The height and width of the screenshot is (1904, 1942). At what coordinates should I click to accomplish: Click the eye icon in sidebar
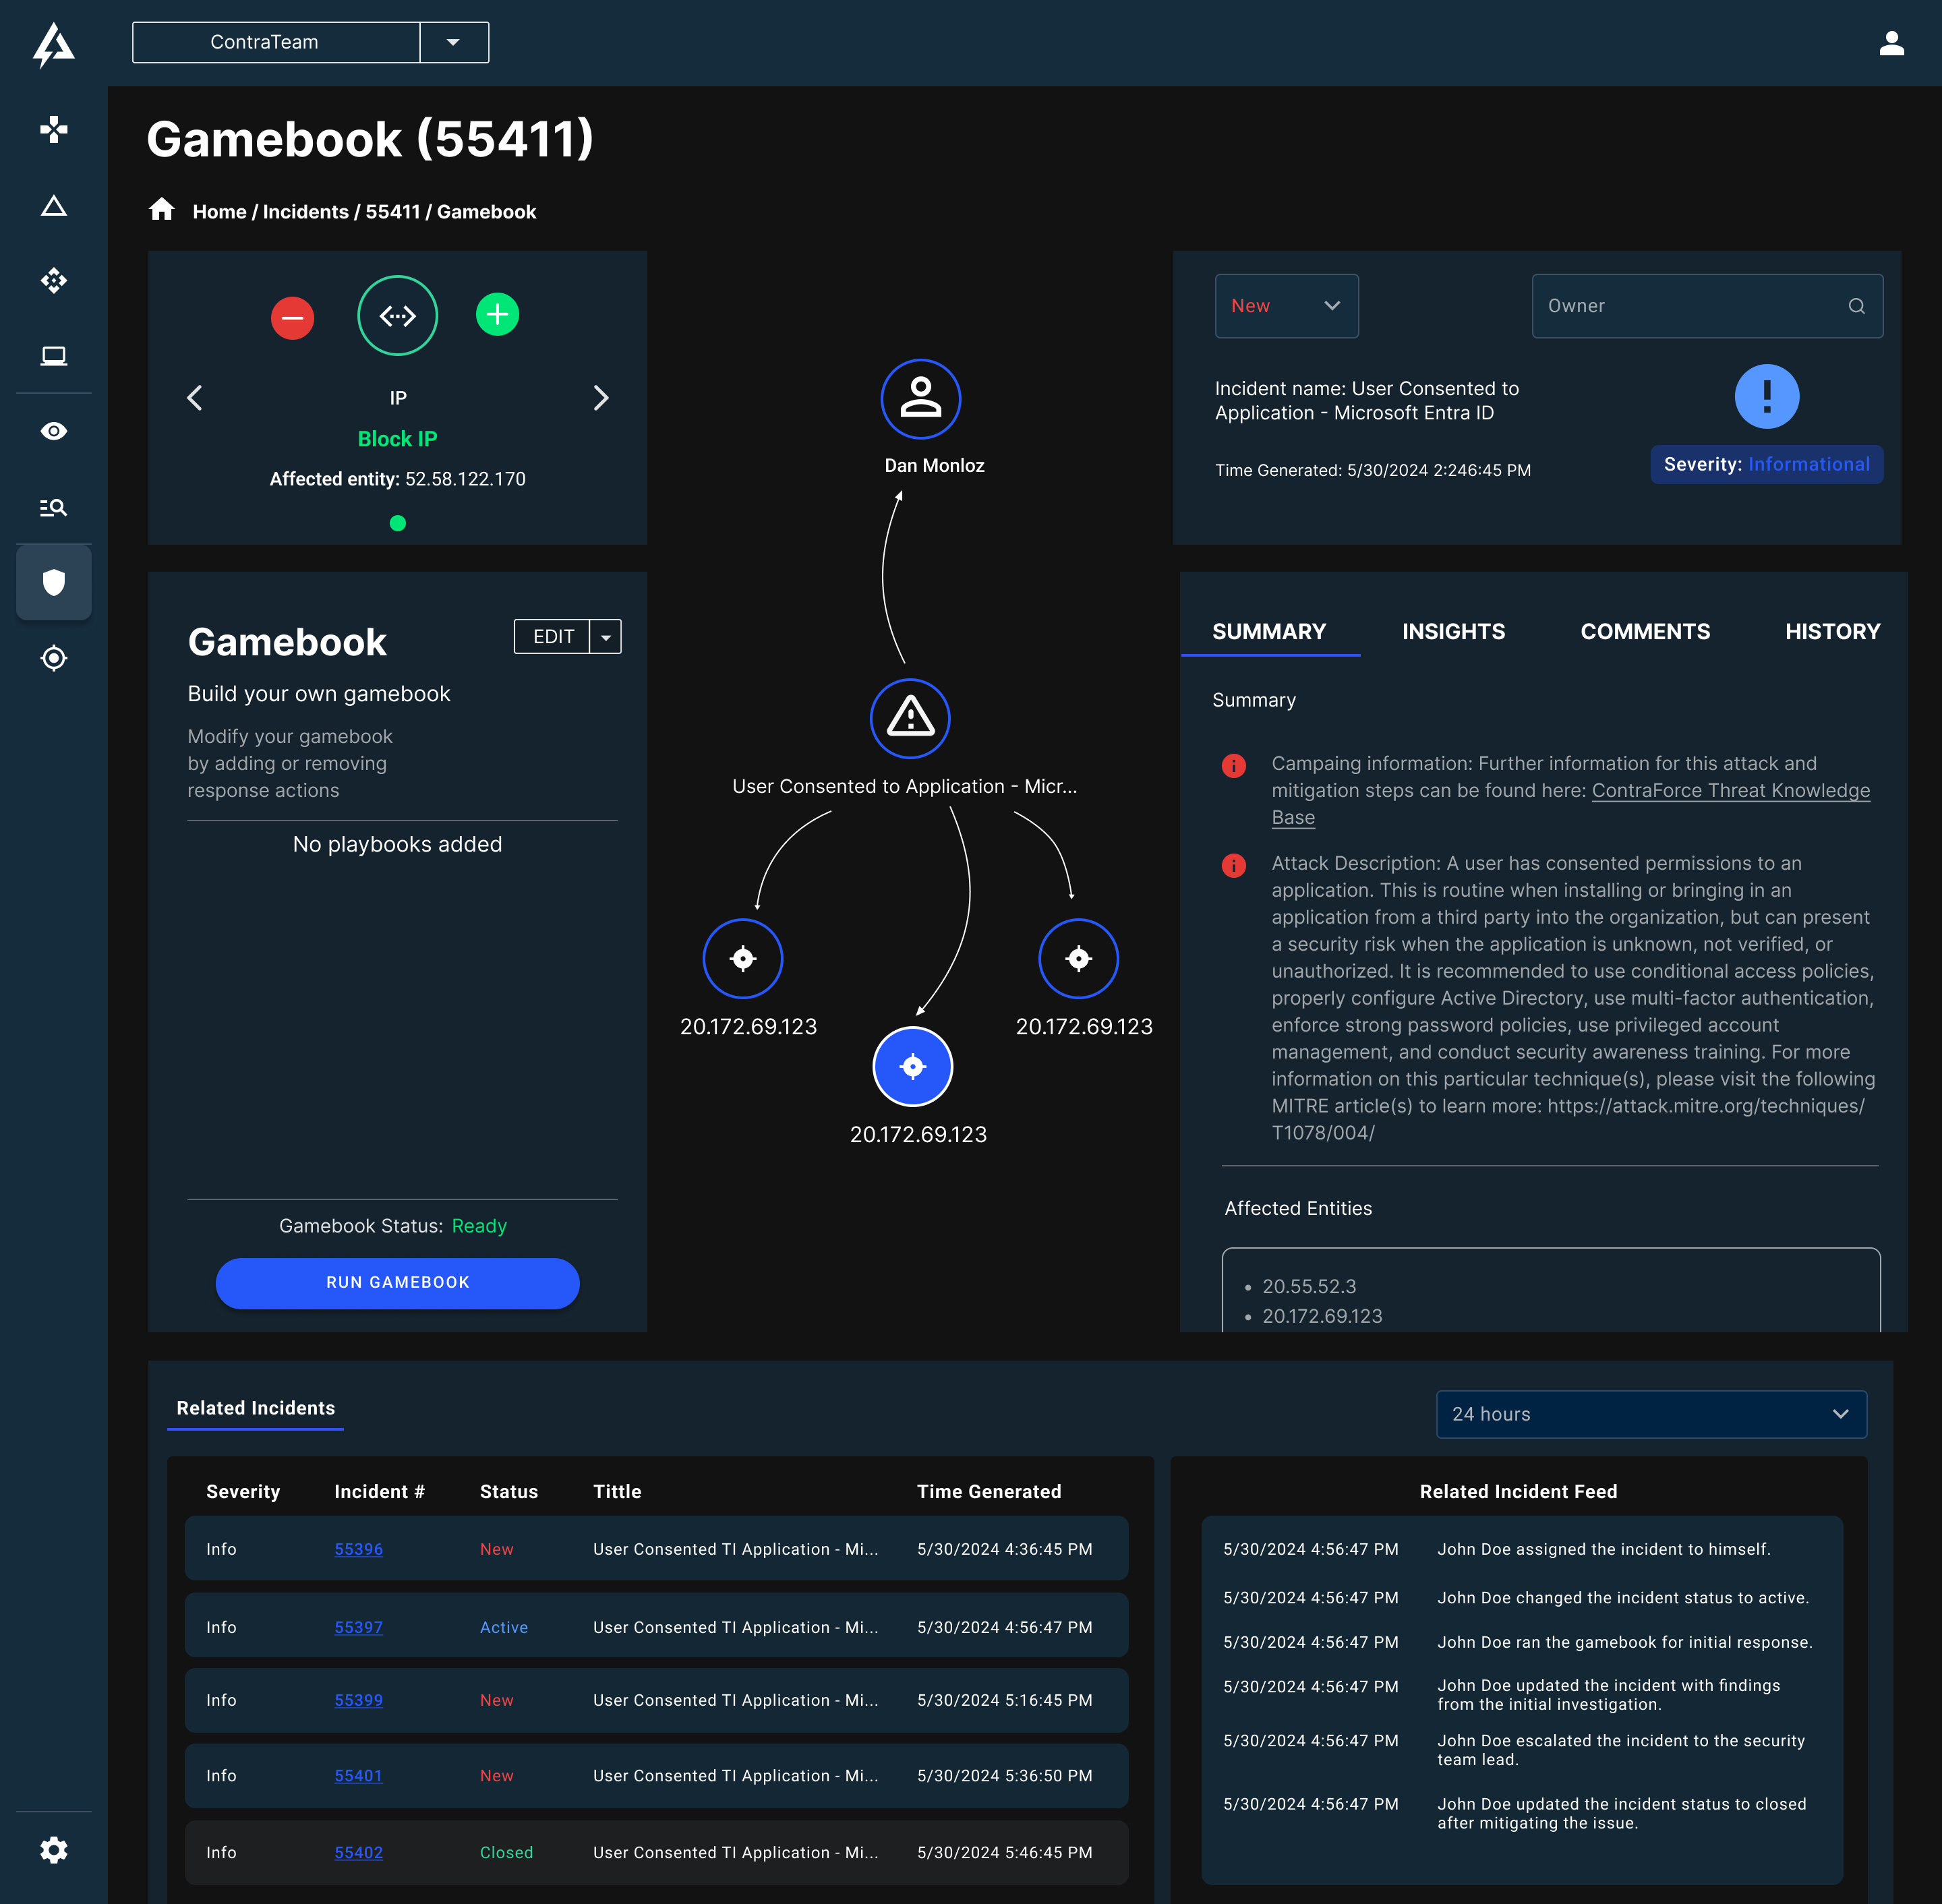pyautogui.click(x=54, y=431)
